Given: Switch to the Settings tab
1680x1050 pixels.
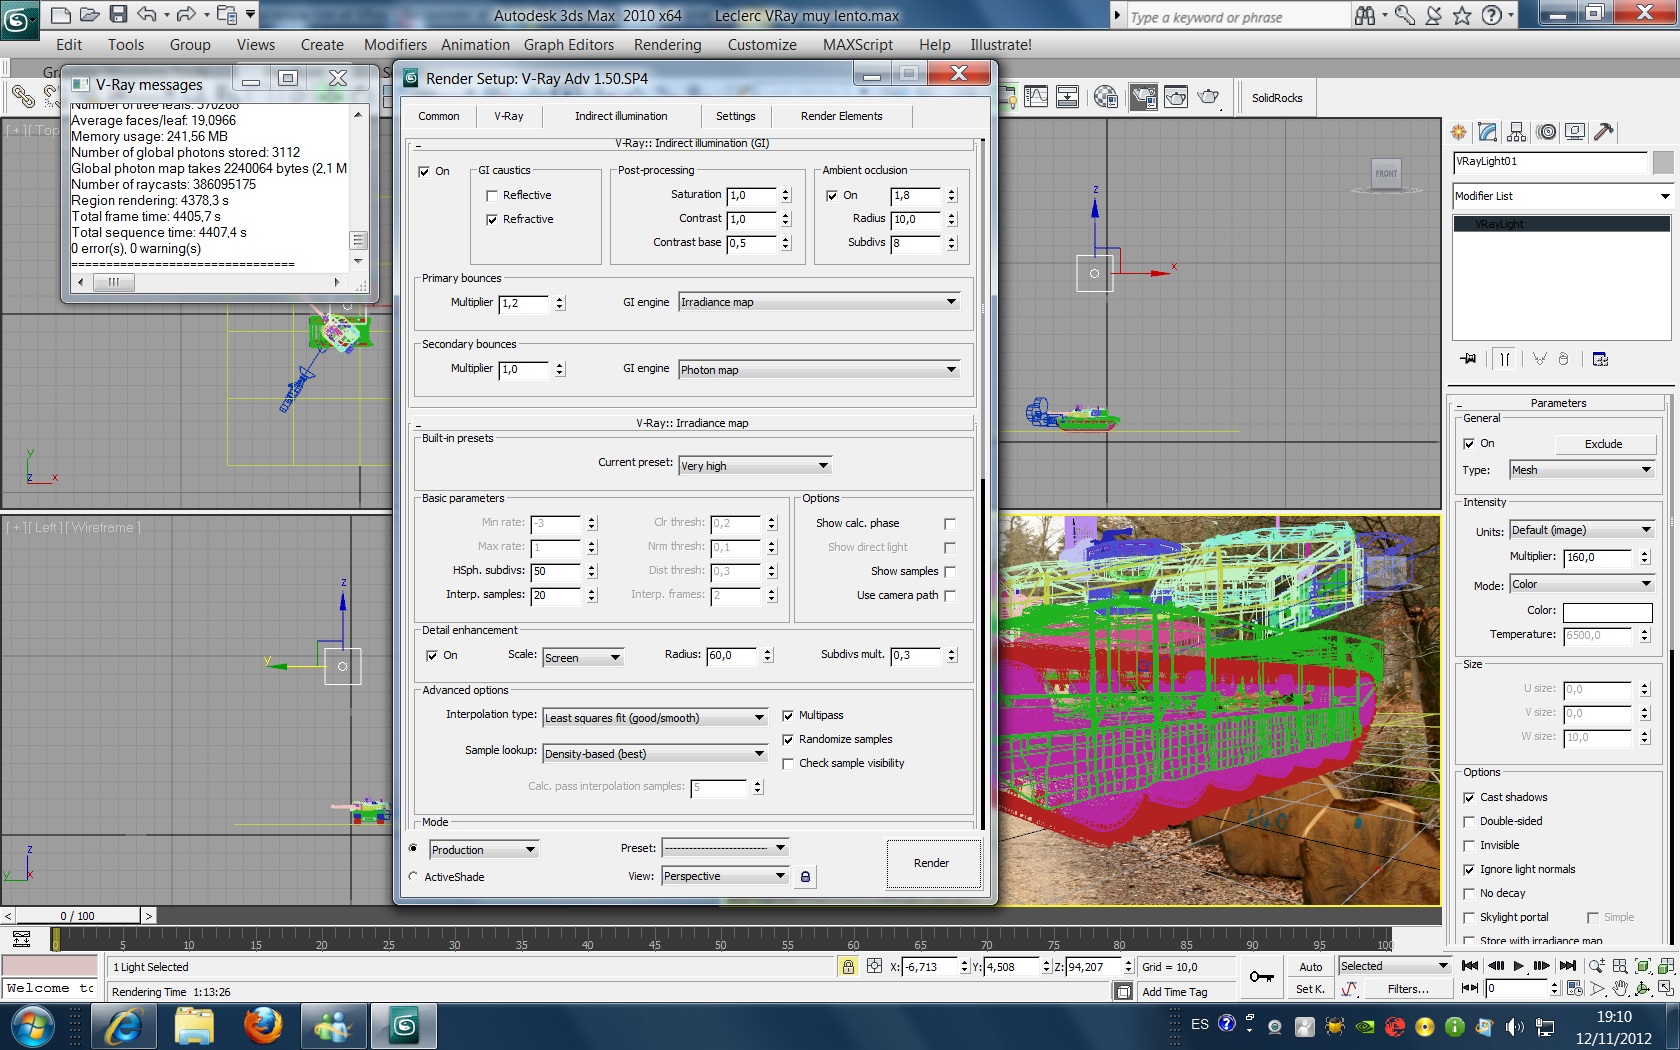Looking at the screenshot, I should 736,116.
